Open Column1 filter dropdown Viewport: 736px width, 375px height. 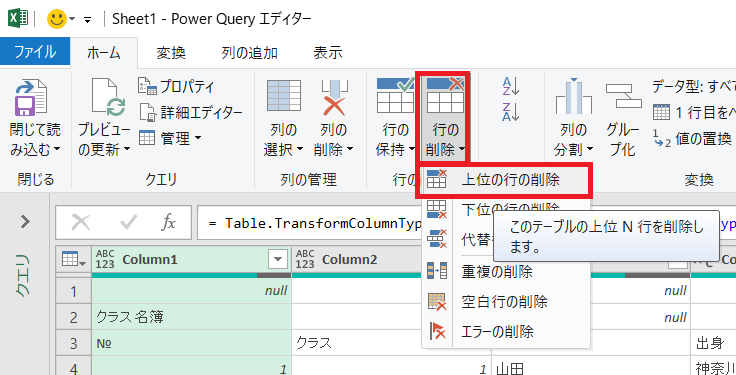pos(277,259)
